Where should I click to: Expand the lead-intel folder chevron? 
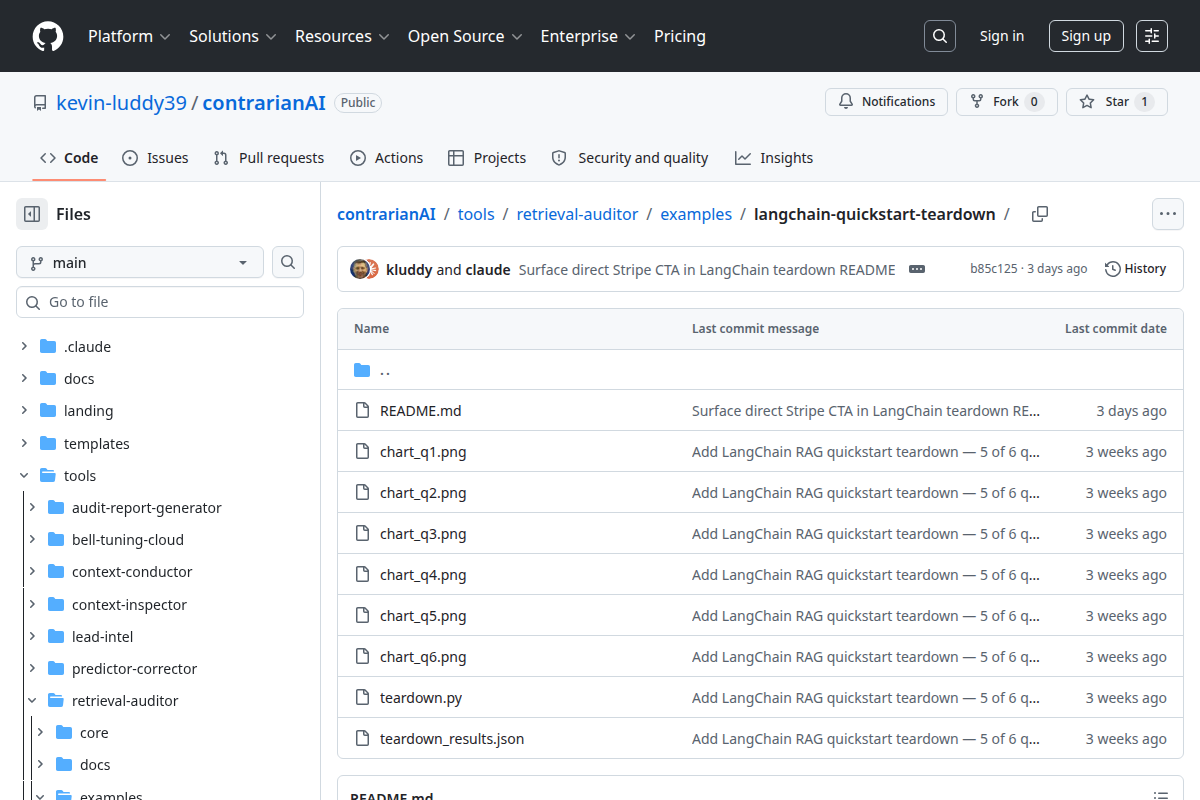[x=32, y=636]
